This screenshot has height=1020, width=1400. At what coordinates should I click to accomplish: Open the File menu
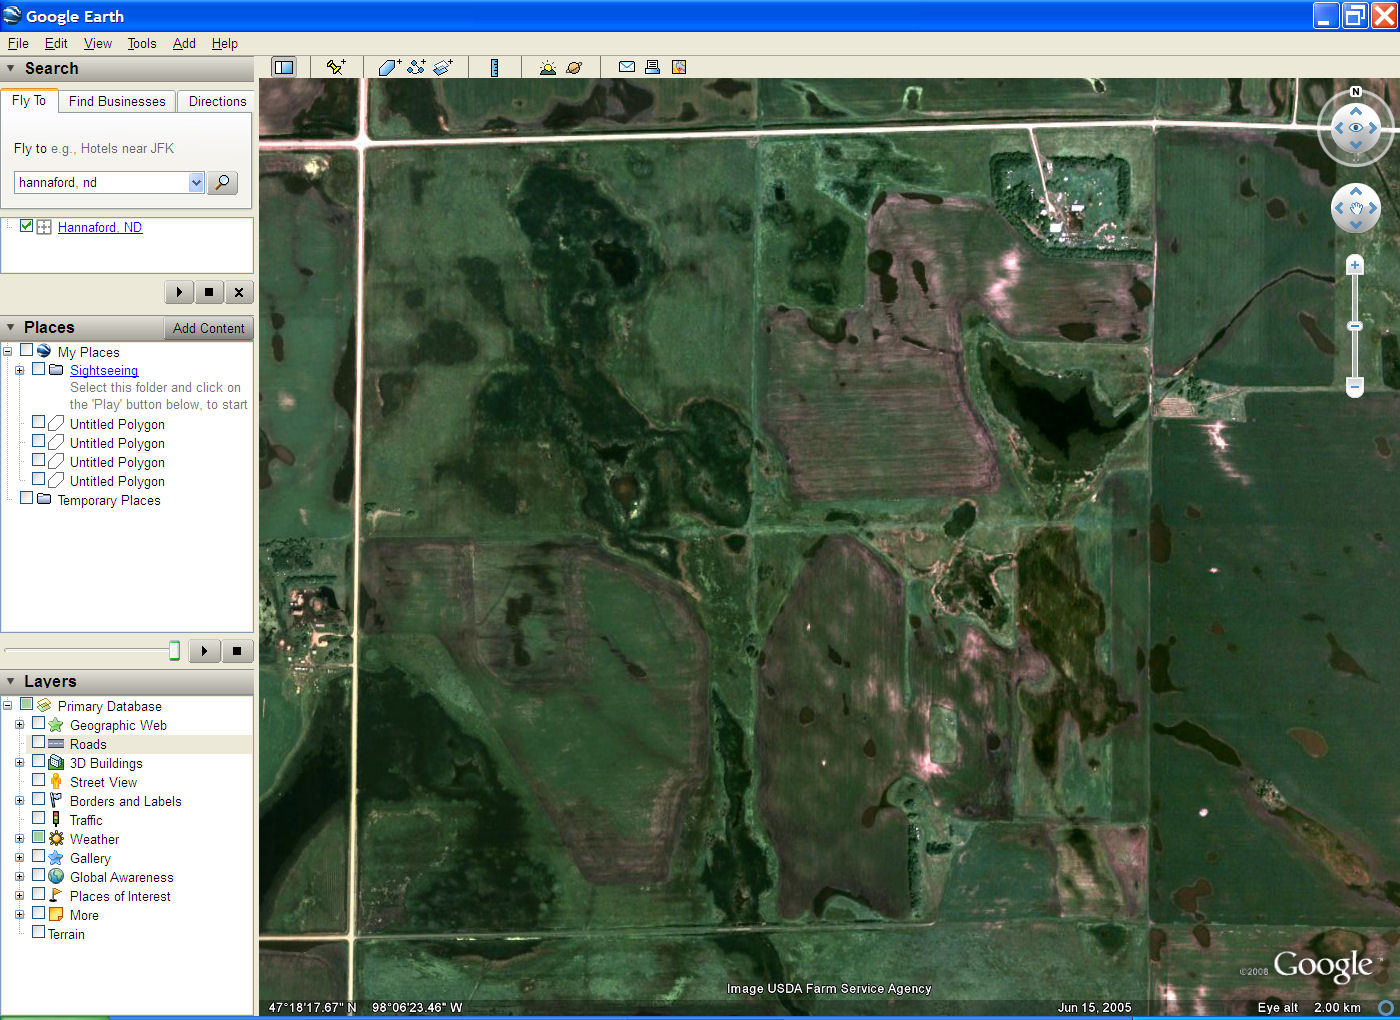18,43
